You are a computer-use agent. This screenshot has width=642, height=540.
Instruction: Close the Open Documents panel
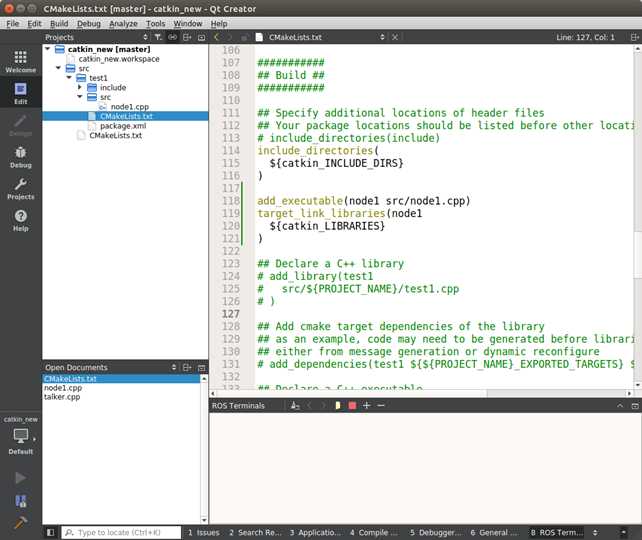coord(201,367)
